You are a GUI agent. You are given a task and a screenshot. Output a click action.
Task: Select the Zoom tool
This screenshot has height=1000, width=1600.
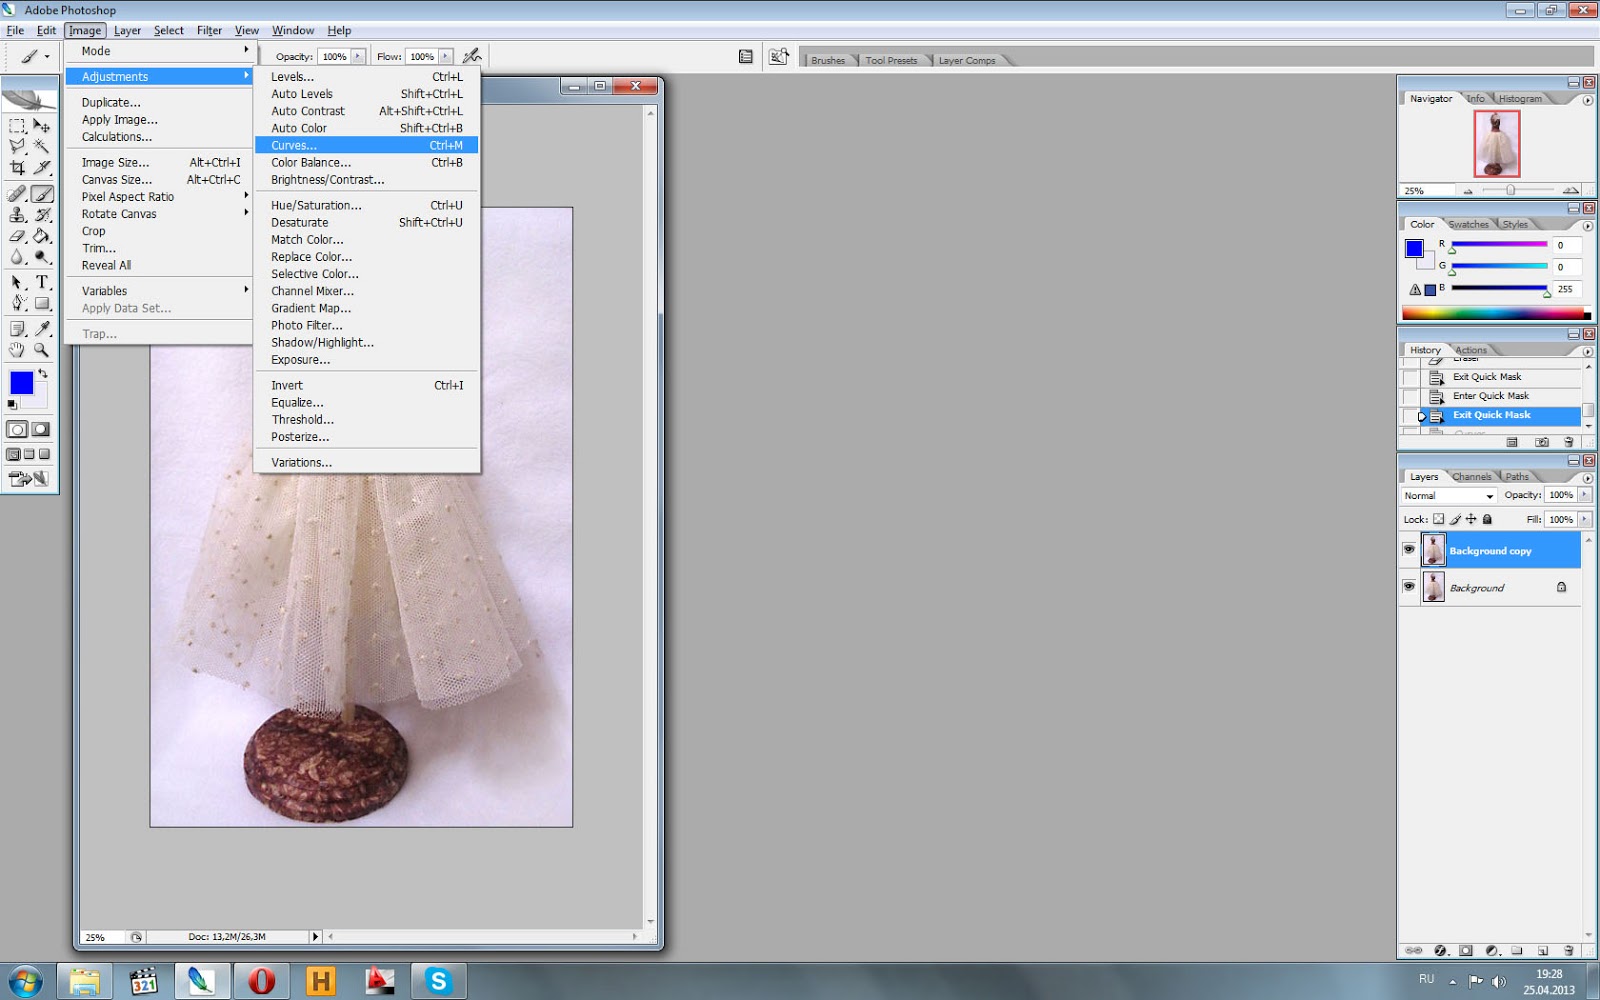coord(42,350)
